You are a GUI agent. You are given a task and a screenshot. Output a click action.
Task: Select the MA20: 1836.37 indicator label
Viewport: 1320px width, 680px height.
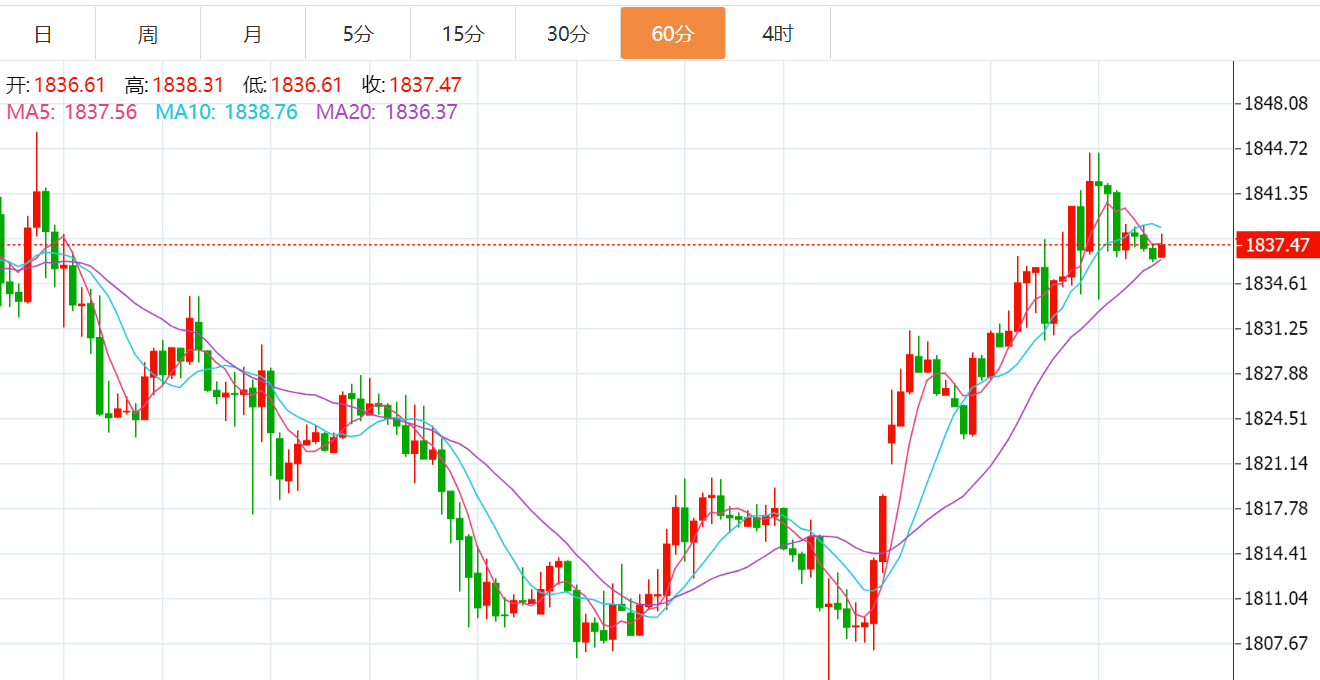tap(387, 112)
